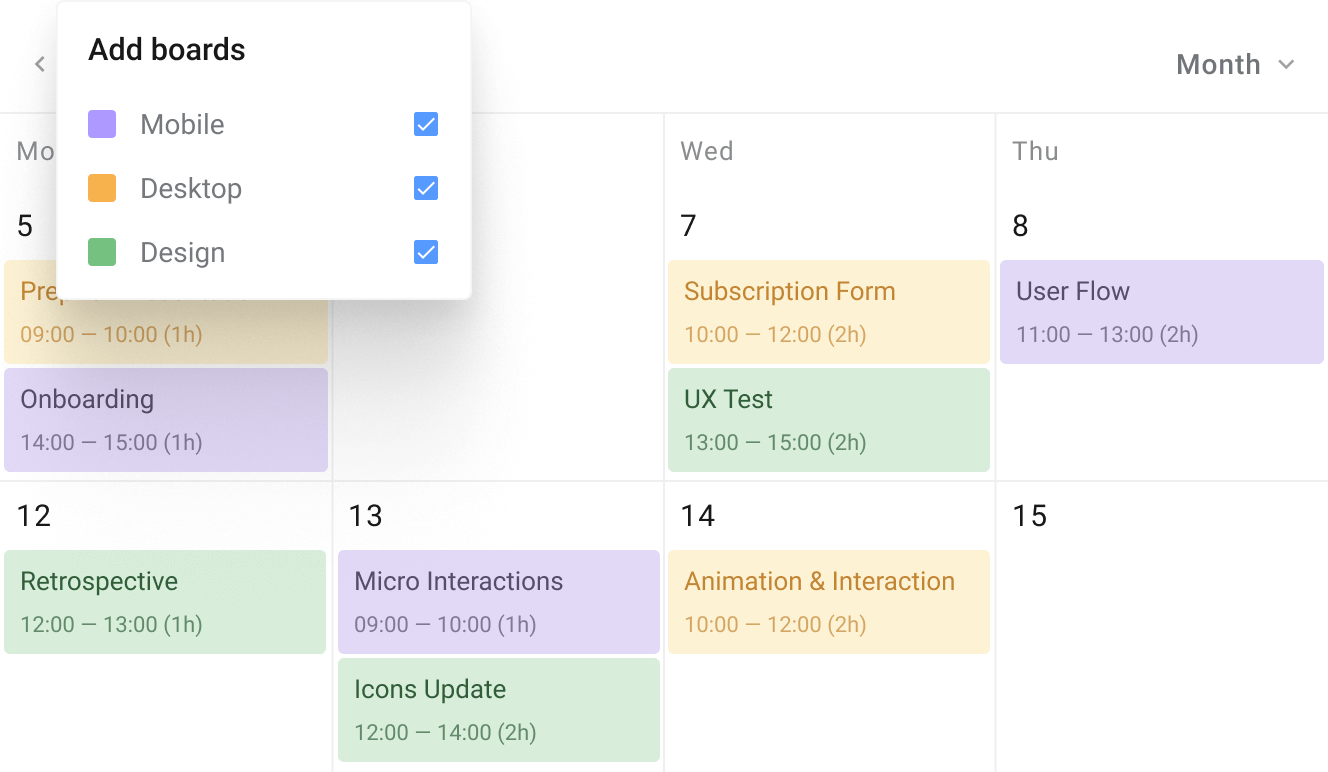1328x772 pixels.
Task: Click the chevron next to Month
Action: [x=1287, y=65]
